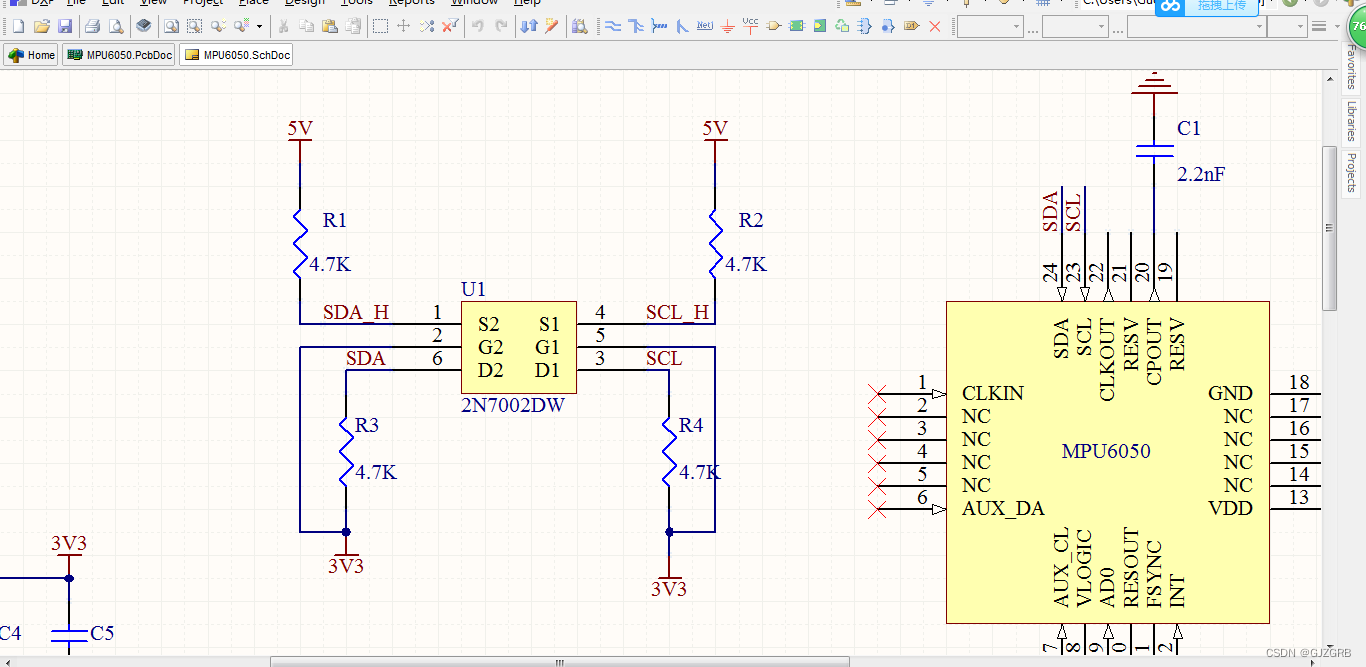Select the Place Net Label tool

pos(705,26)
